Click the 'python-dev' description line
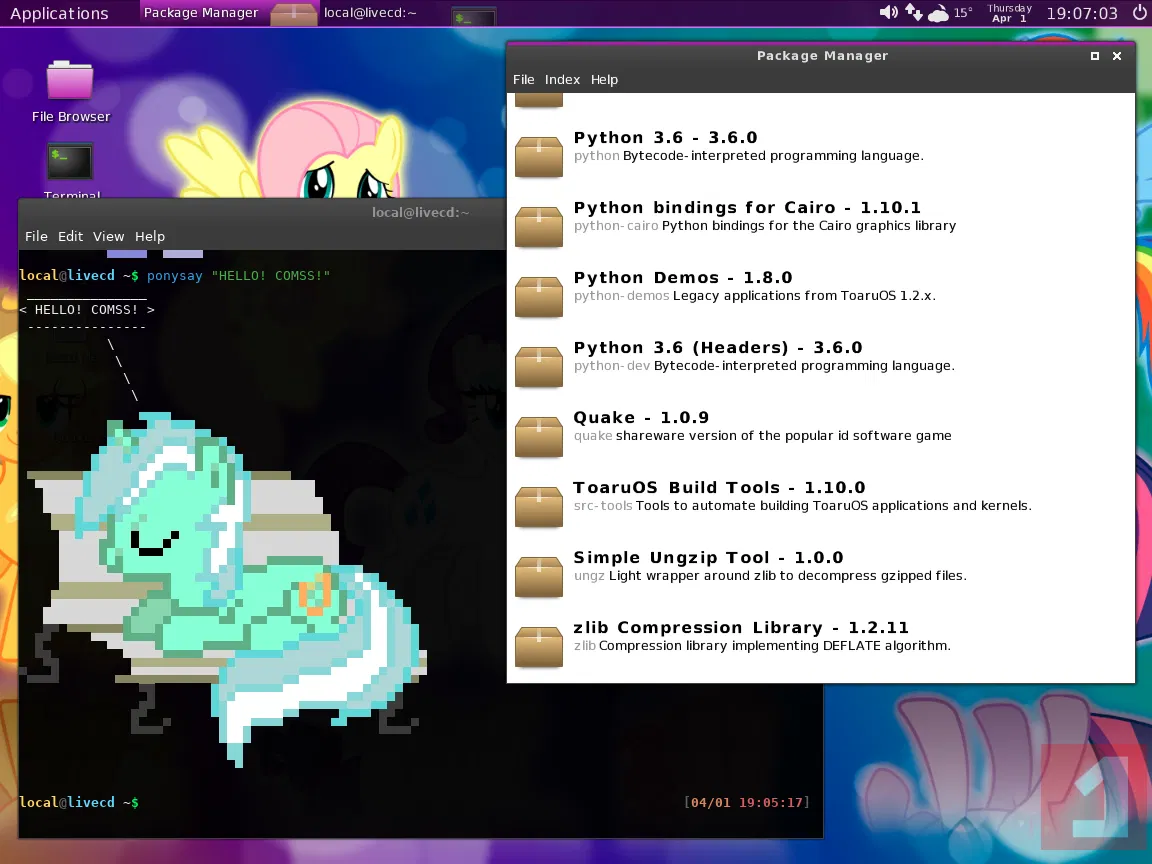Screen dimensions: 1152x864 (764, 365)
